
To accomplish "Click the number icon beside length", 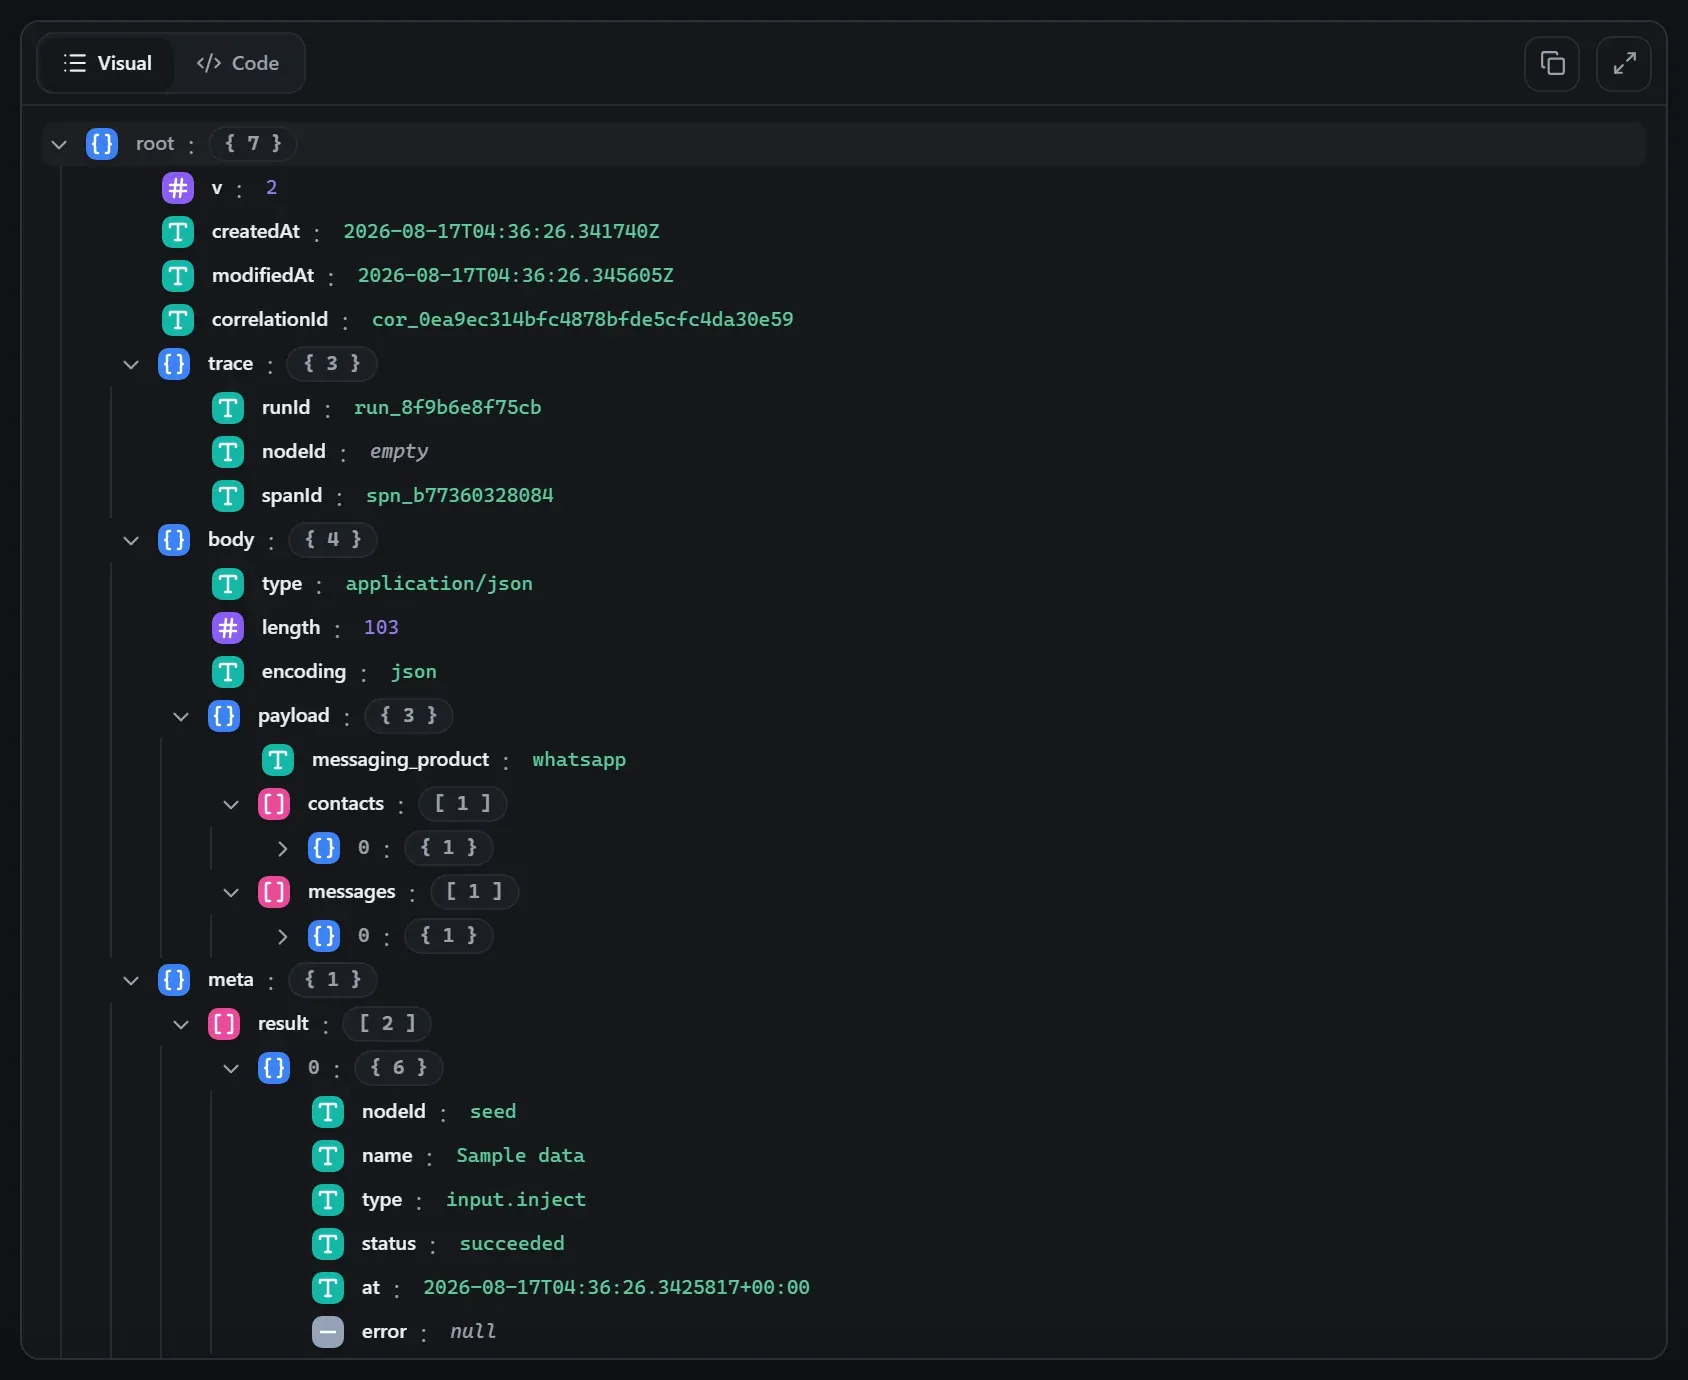I will 228,628.
